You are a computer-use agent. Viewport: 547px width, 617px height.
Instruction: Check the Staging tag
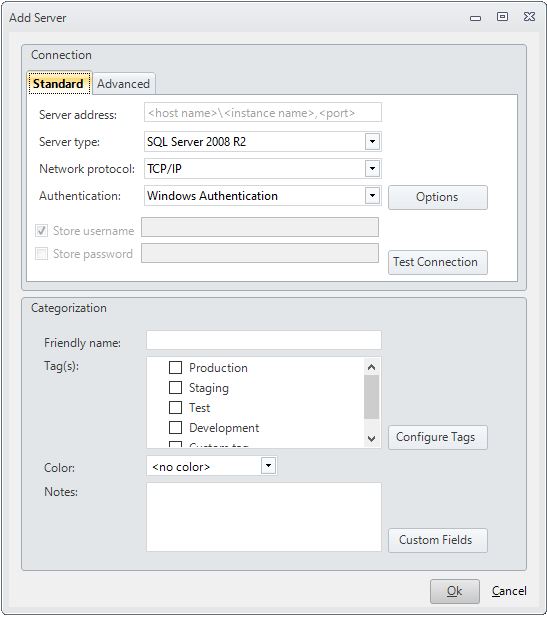tap(175, 388)
